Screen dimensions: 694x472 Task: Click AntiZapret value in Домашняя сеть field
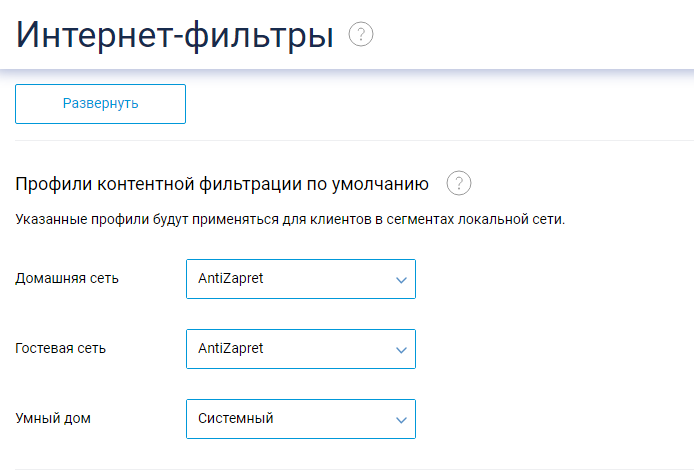231,279
